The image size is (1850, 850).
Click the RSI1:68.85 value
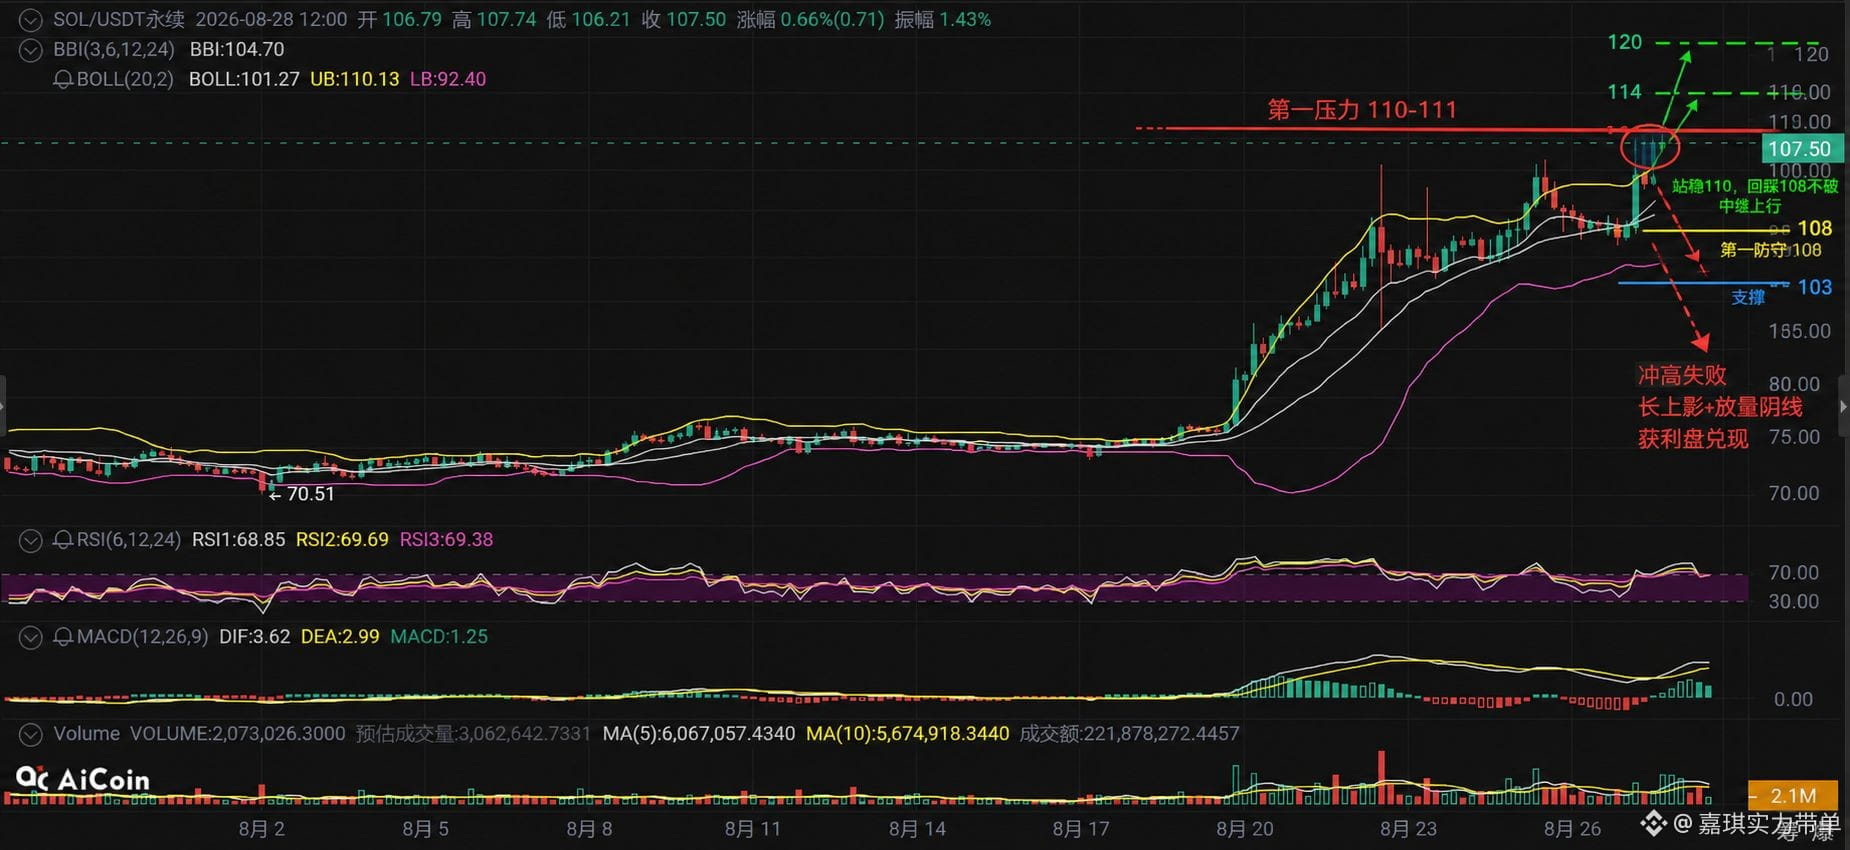click(x=239, y=540)
